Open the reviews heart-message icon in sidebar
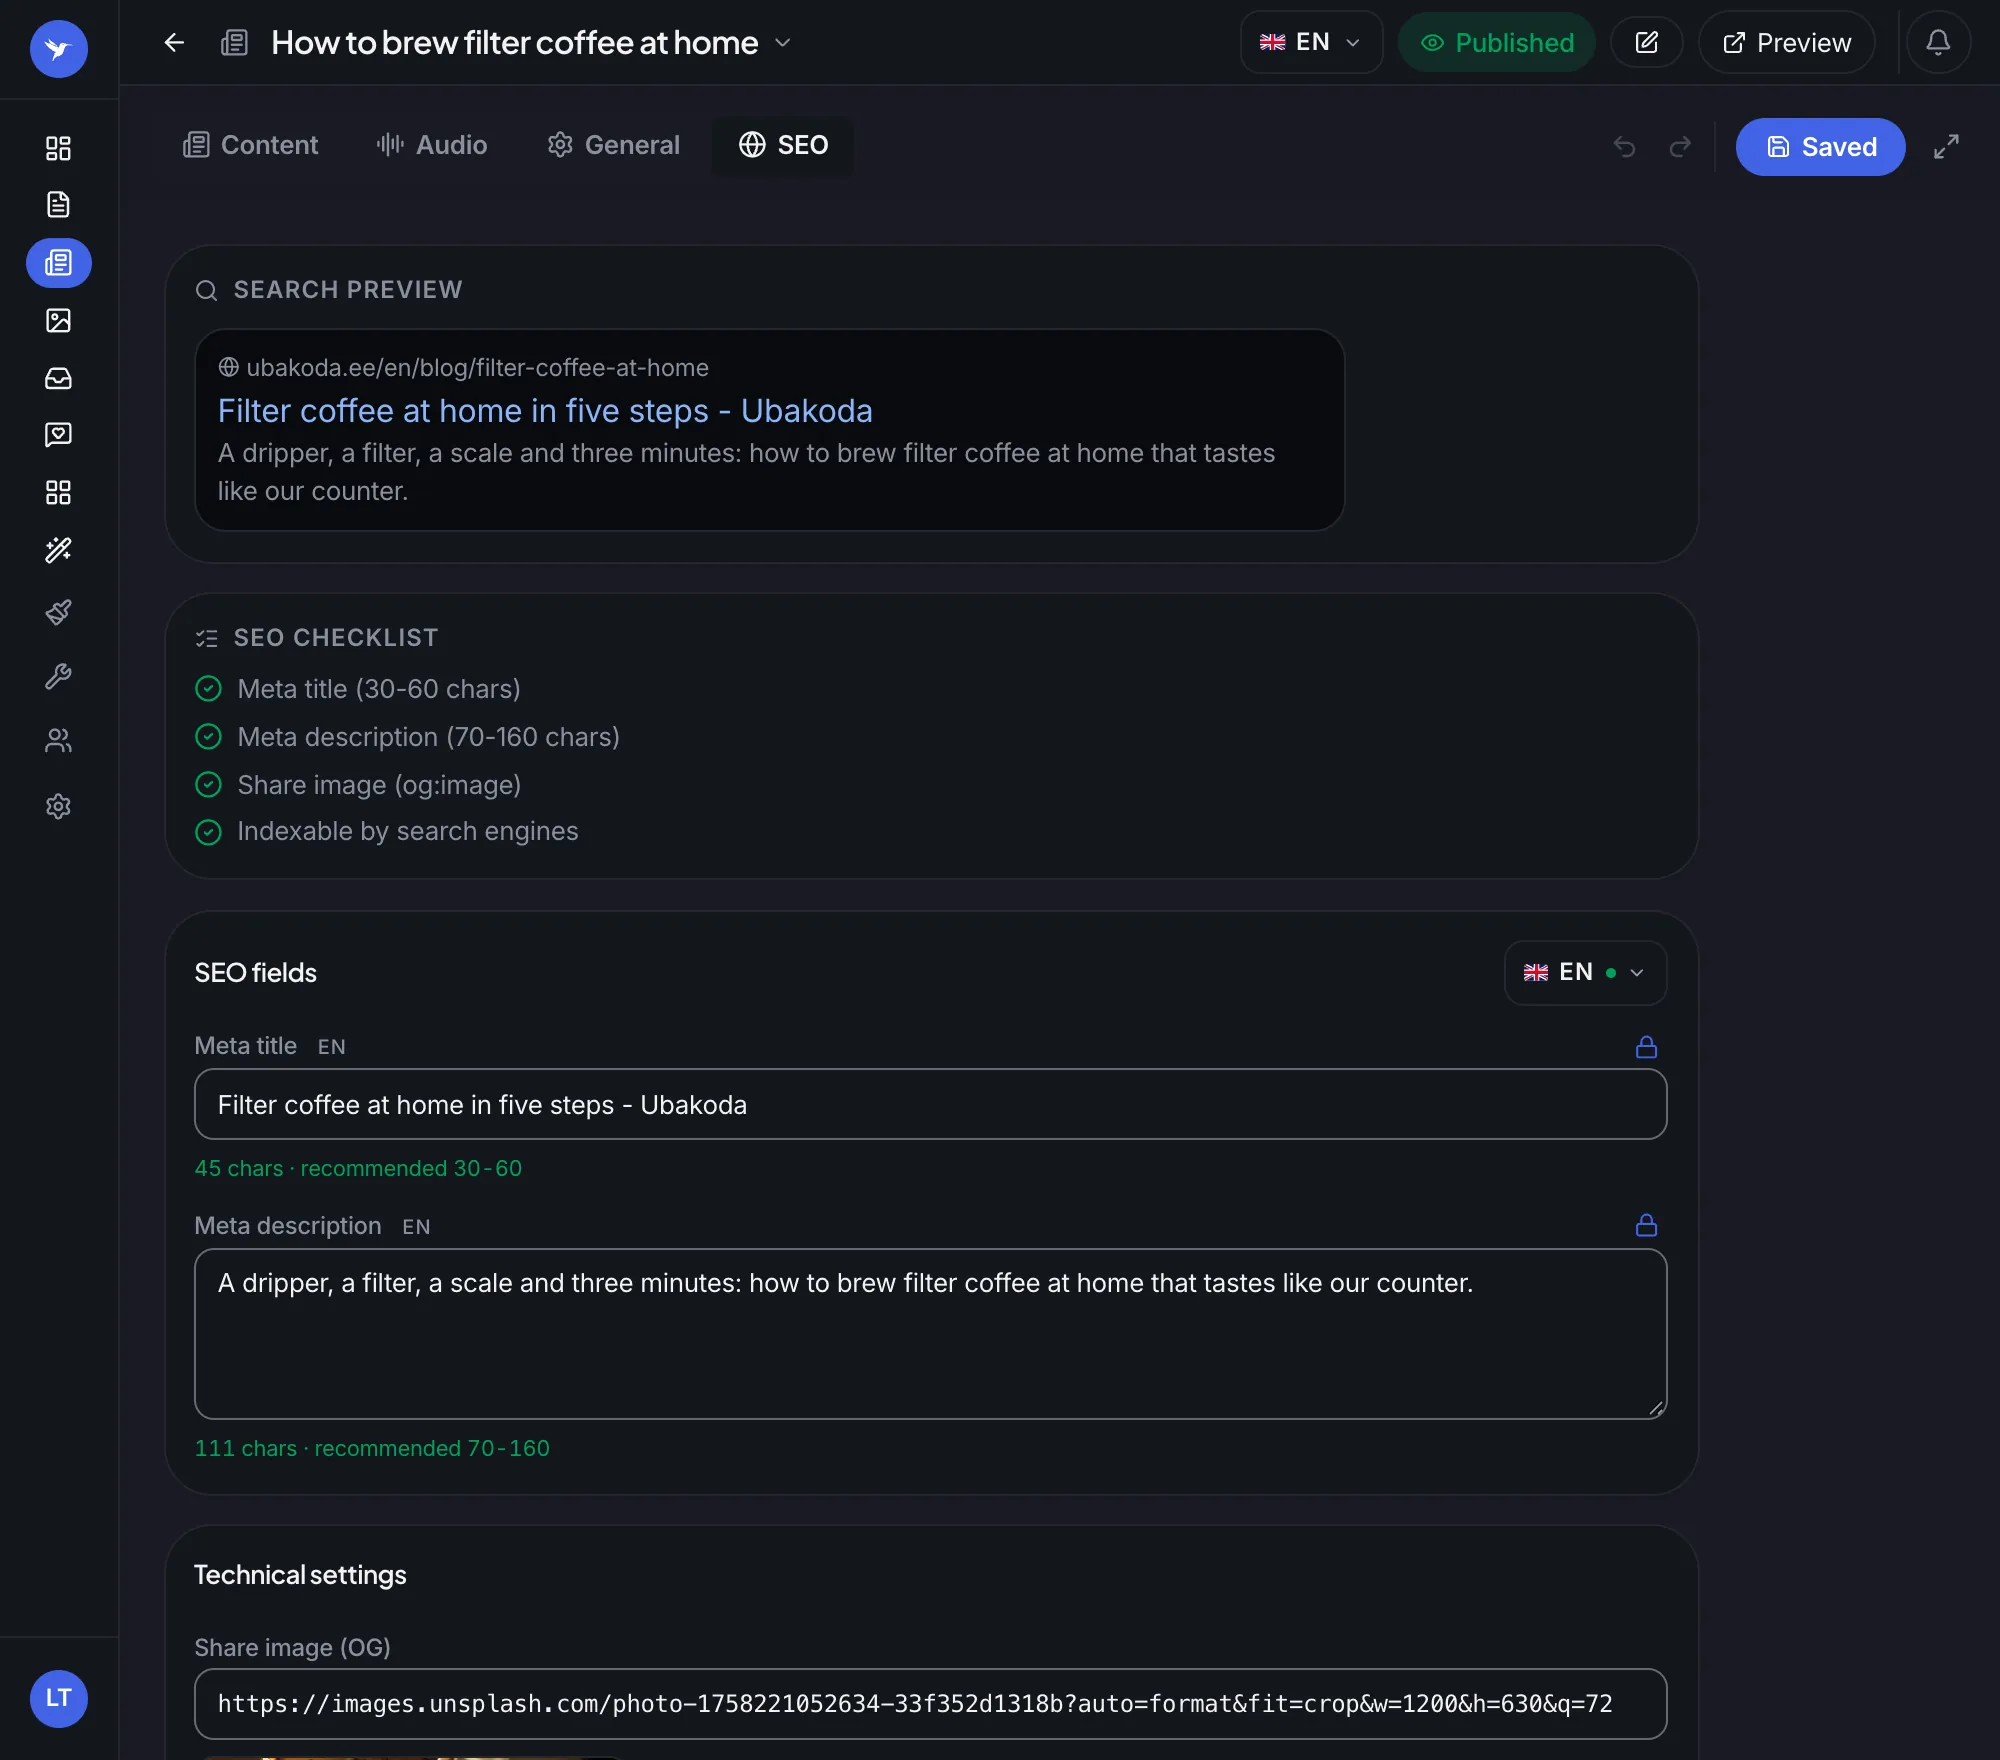The width and height of the screenshot is (2000, 1760). [58, 434]
